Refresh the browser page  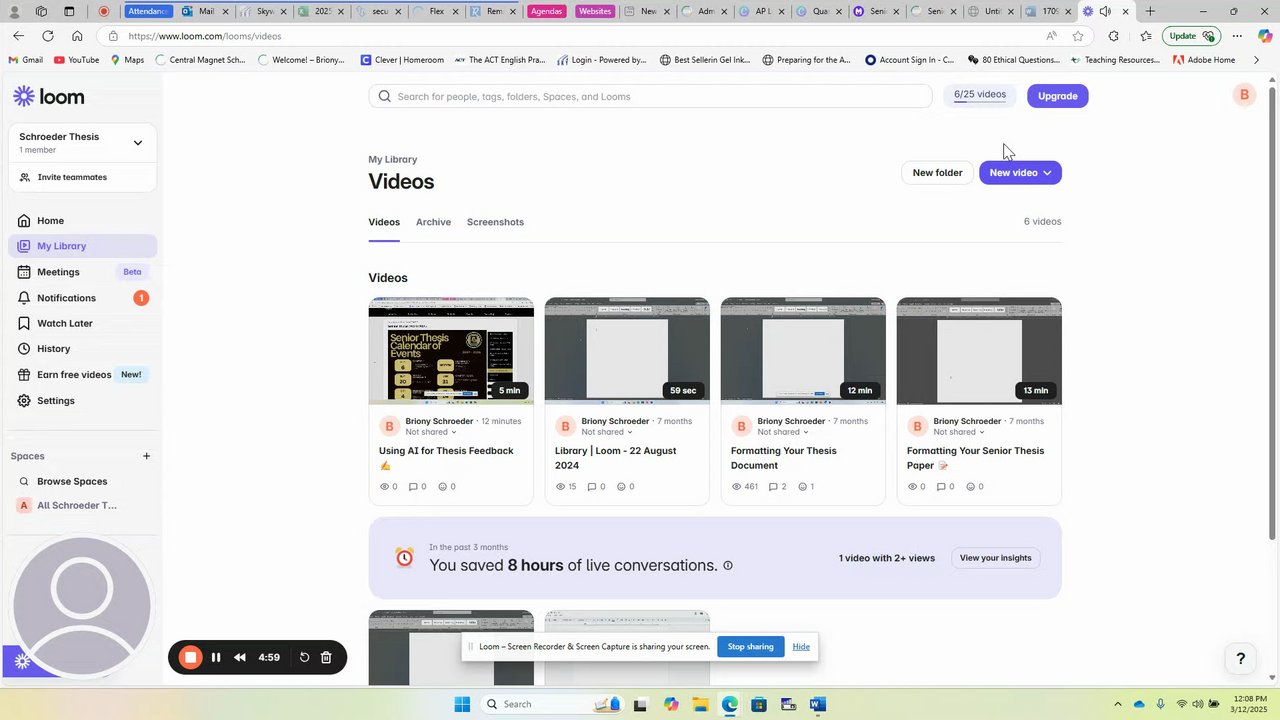[47, 36]
